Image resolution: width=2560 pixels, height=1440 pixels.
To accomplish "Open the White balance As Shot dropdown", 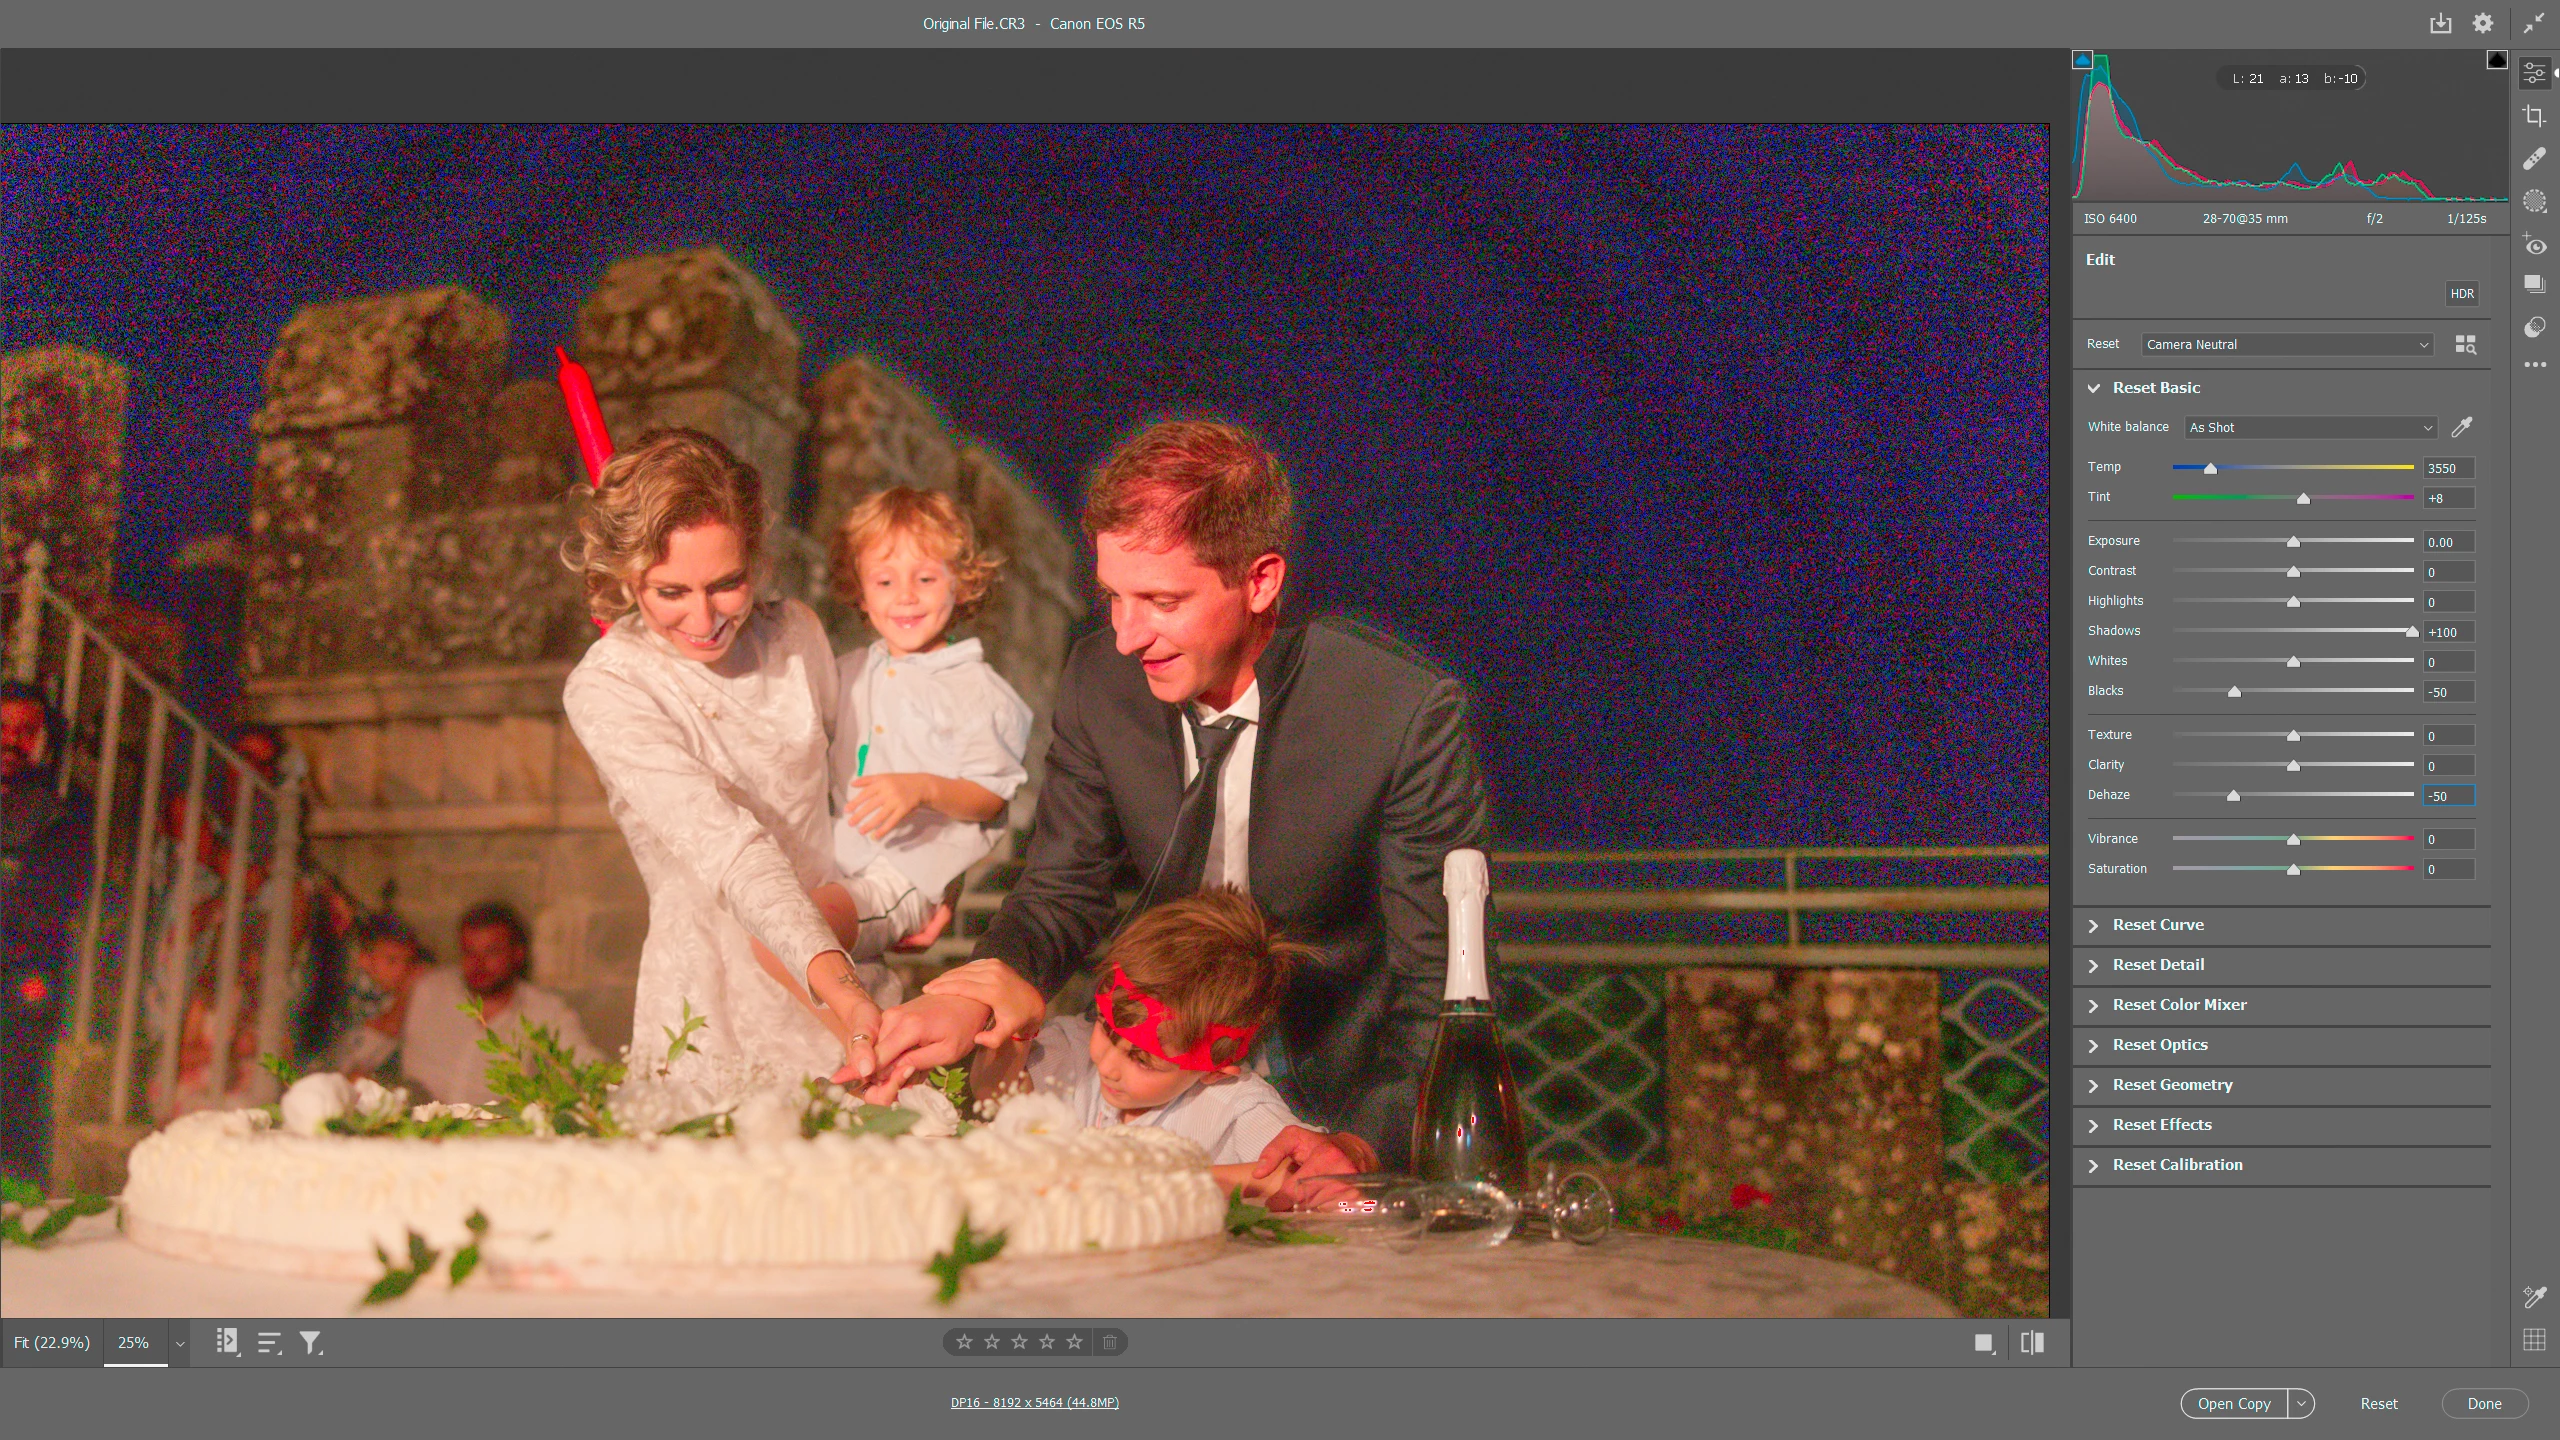I will click(x=2310, y=427).
